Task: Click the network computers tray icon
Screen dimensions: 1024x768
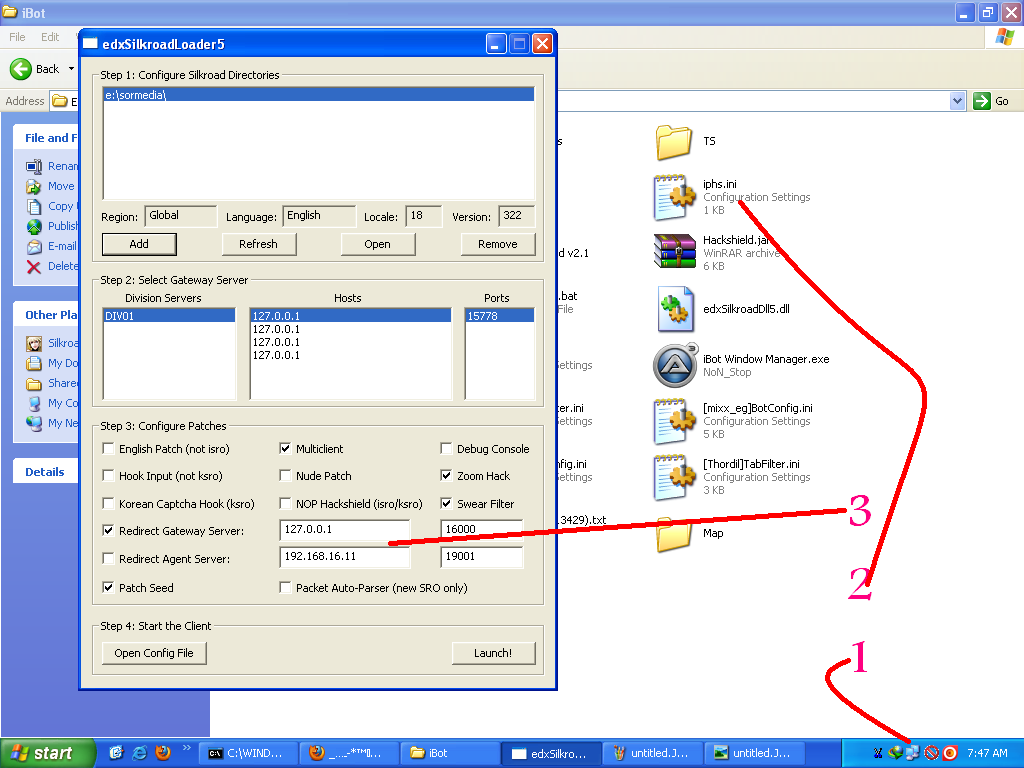Action: [x=912, y=753]
